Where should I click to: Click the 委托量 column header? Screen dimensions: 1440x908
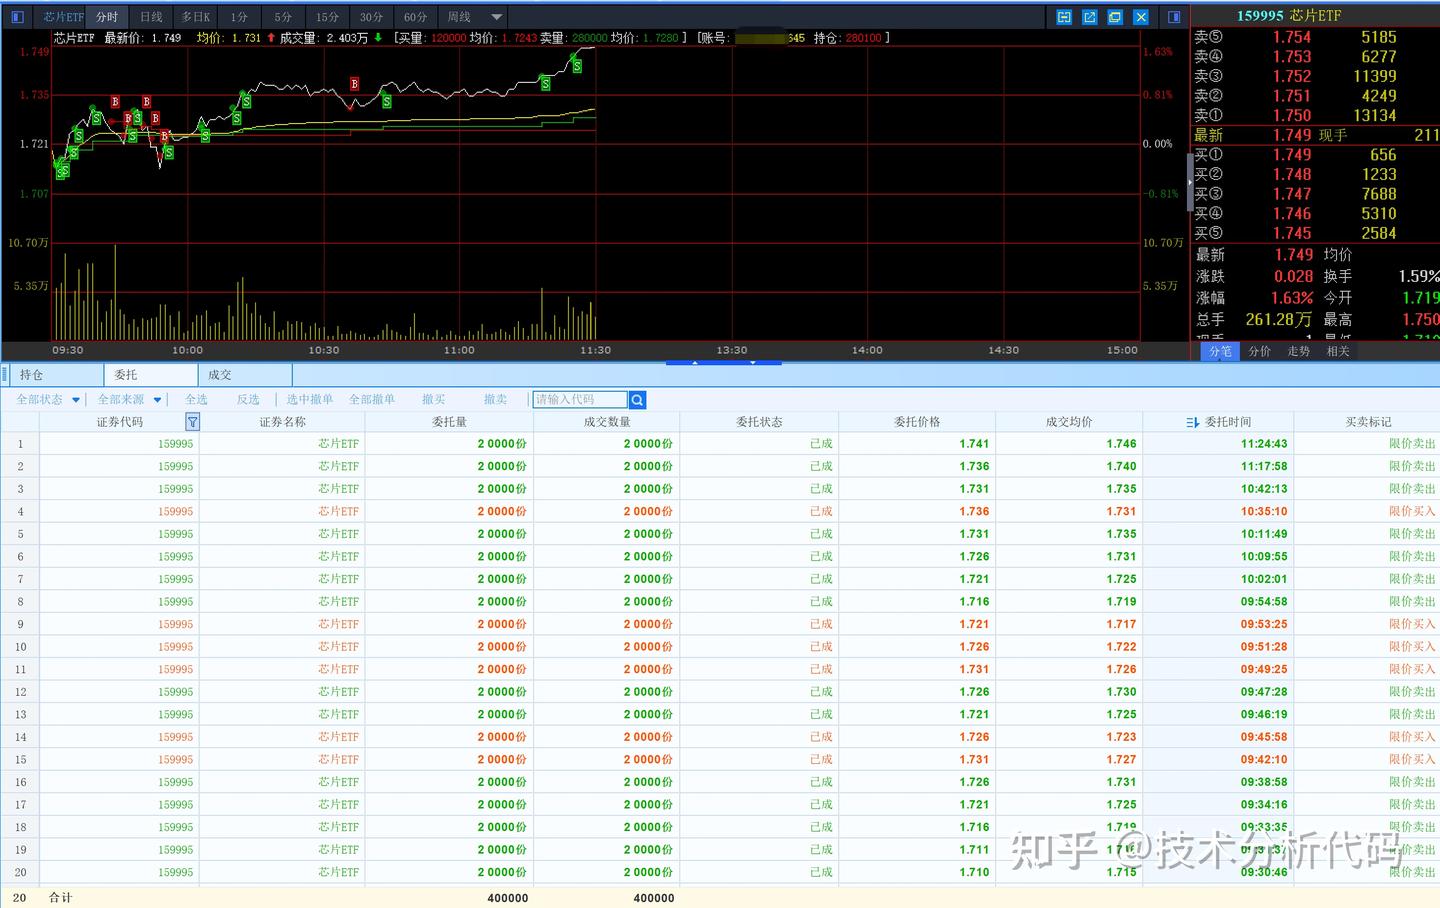449,422
